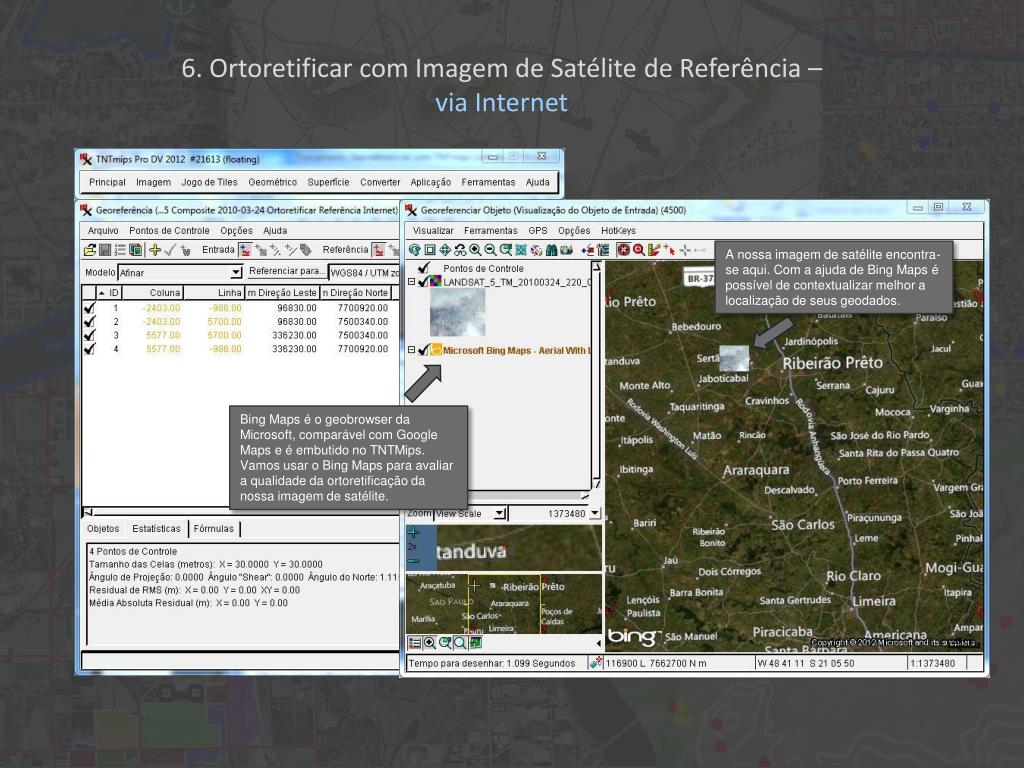
Task: Open the HotKeys menu
Action: (x=618, y=231)
